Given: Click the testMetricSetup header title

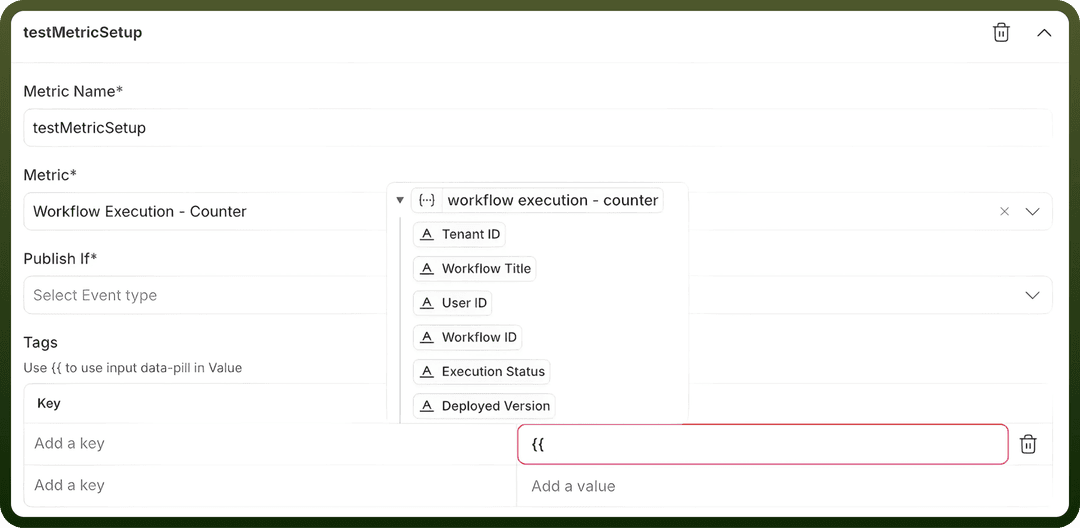Looking at the screenshot, I should pyautogui.click(x=83, y=32).
